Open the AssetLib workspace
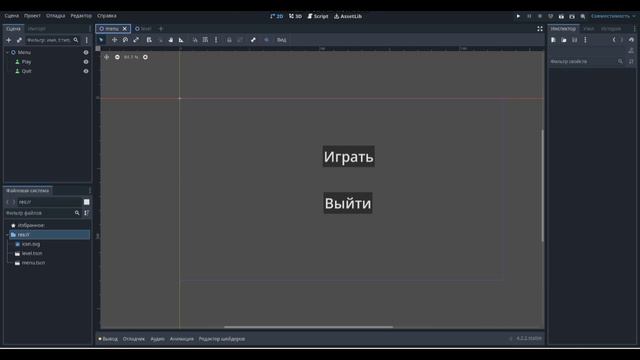The width and height of the screenshot is (640, 360). tap(348, 16)
